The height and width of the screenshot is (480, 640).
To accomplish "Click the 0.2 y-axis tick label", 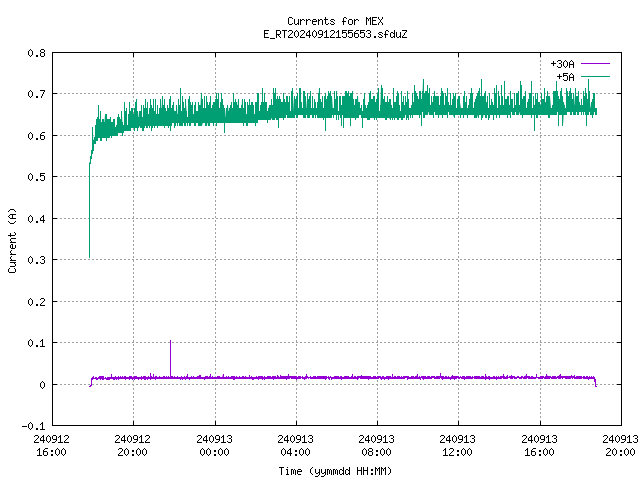I will (36, 302).
